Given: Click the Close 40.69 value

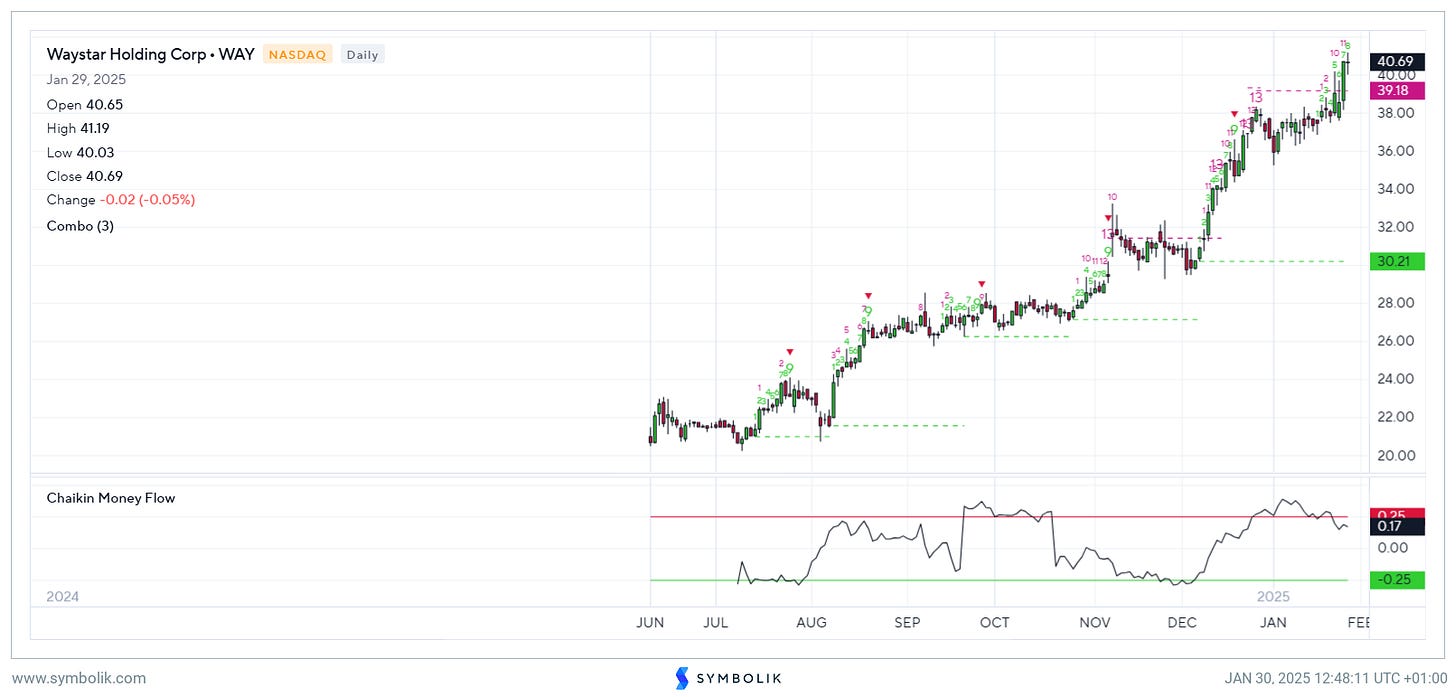Looking at the screenshot, I should (87, 176).
